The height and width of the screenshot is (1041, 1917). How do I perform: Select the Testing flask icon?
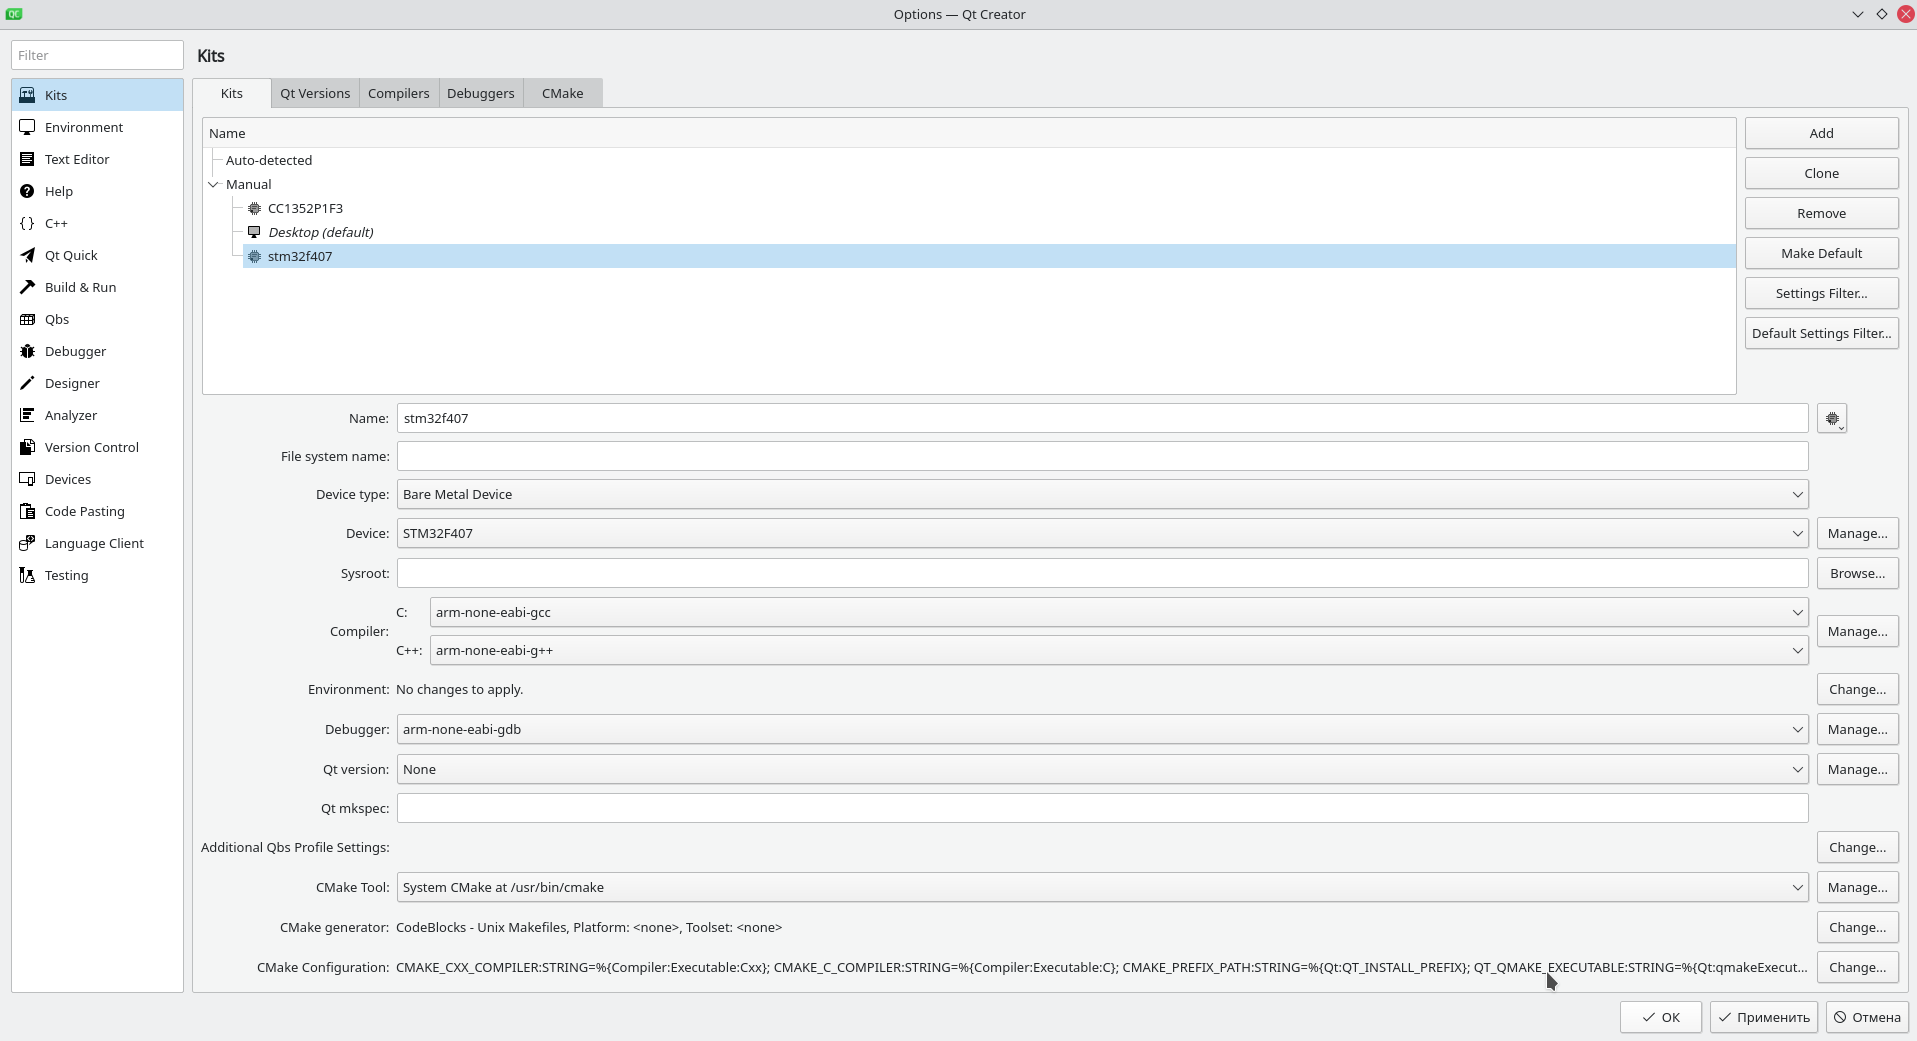coord(27,575)
